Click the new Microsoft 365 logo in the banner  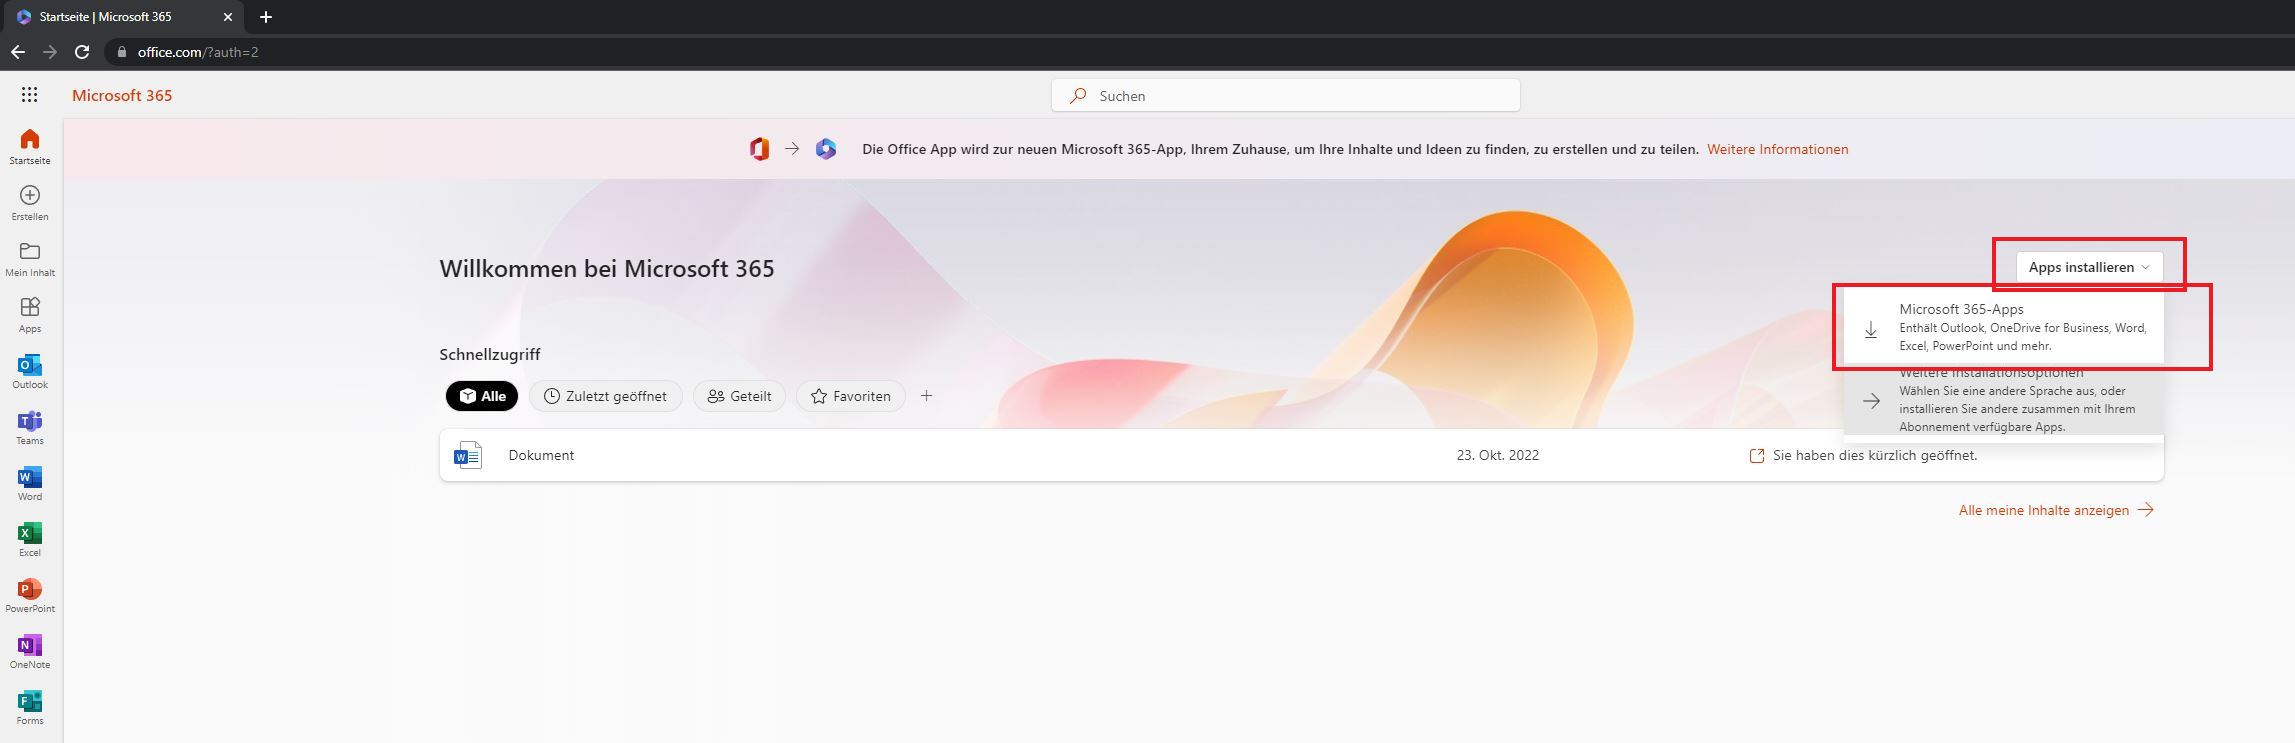pyautogui.click(x=826, y=149)
